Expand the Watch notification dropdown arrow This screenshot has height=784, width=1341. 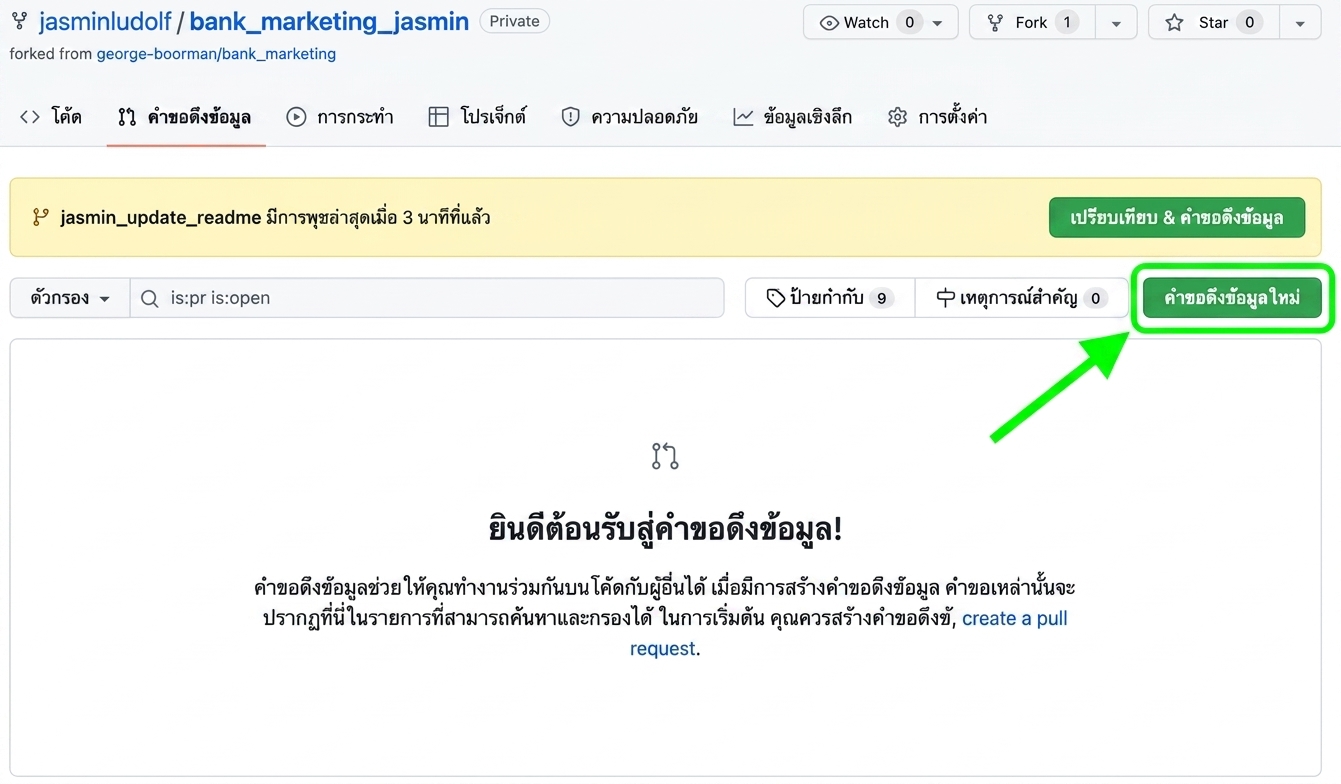coord(938,23)
